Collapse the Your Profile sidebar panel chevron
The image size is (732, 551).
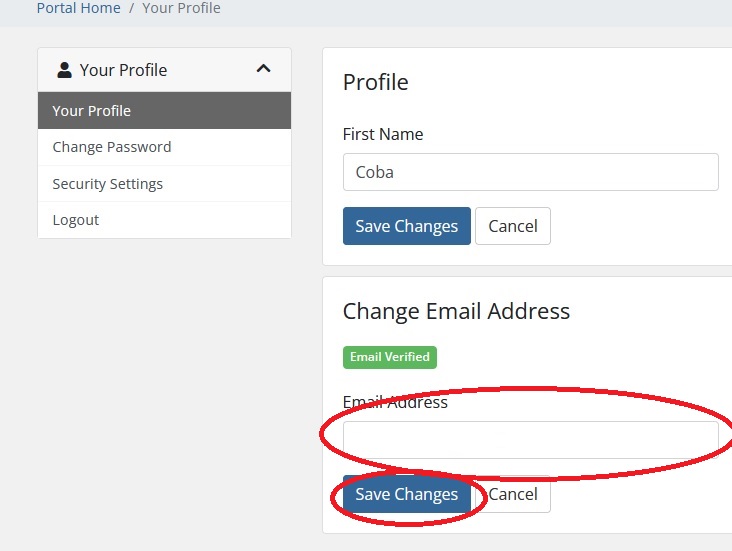point(263,69)
